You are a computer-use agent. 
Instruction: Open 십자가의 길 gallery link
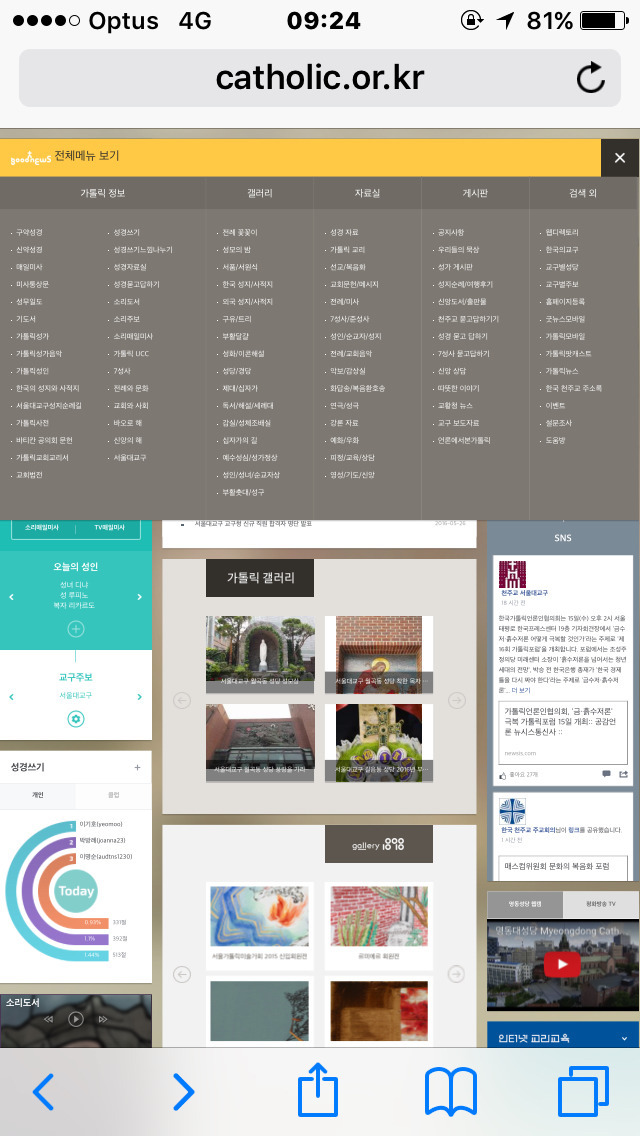tap(239, 440)
